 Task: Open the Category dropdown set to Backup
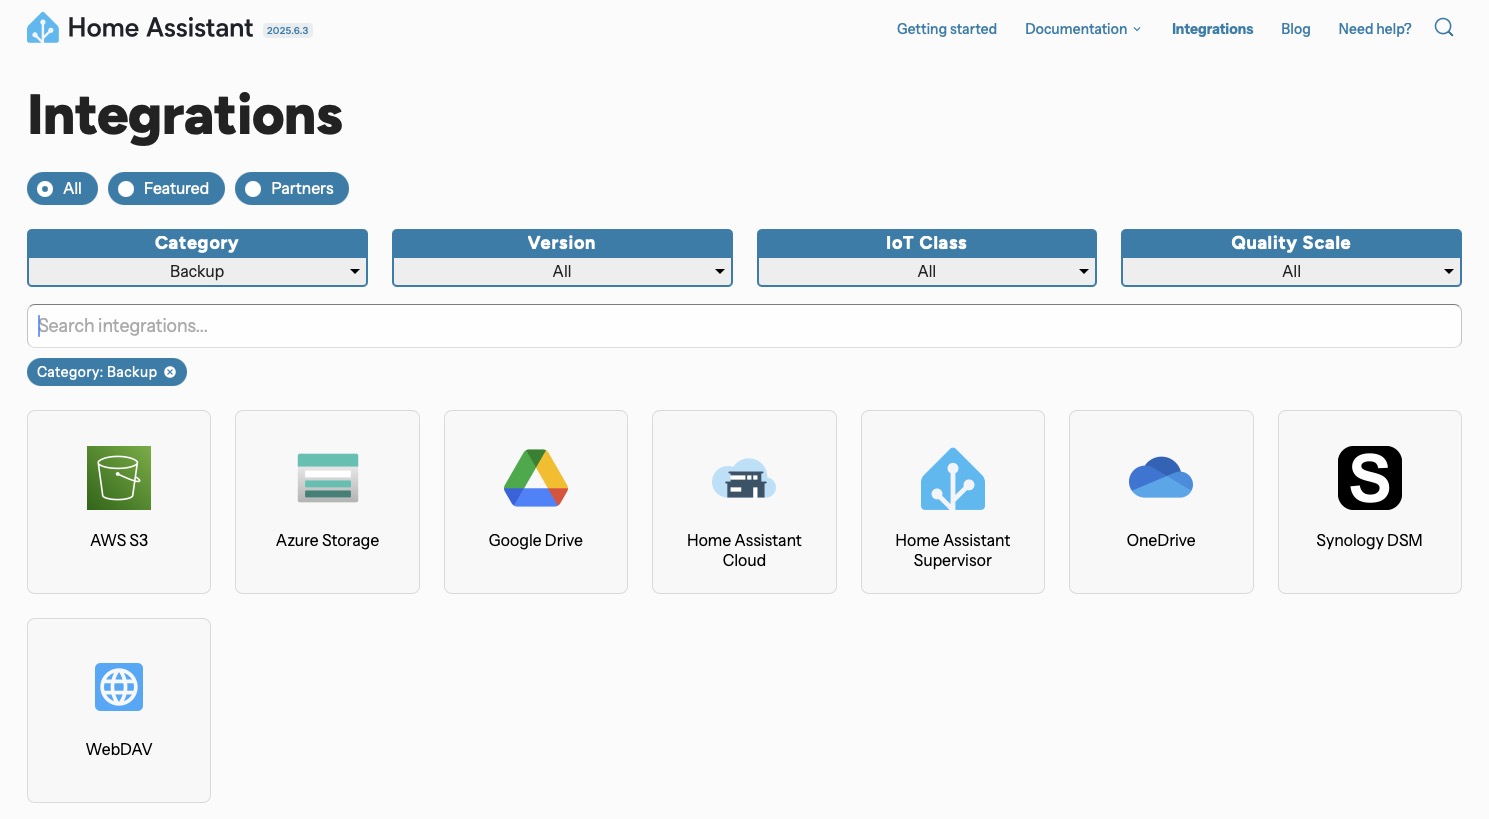pos(197,271)
